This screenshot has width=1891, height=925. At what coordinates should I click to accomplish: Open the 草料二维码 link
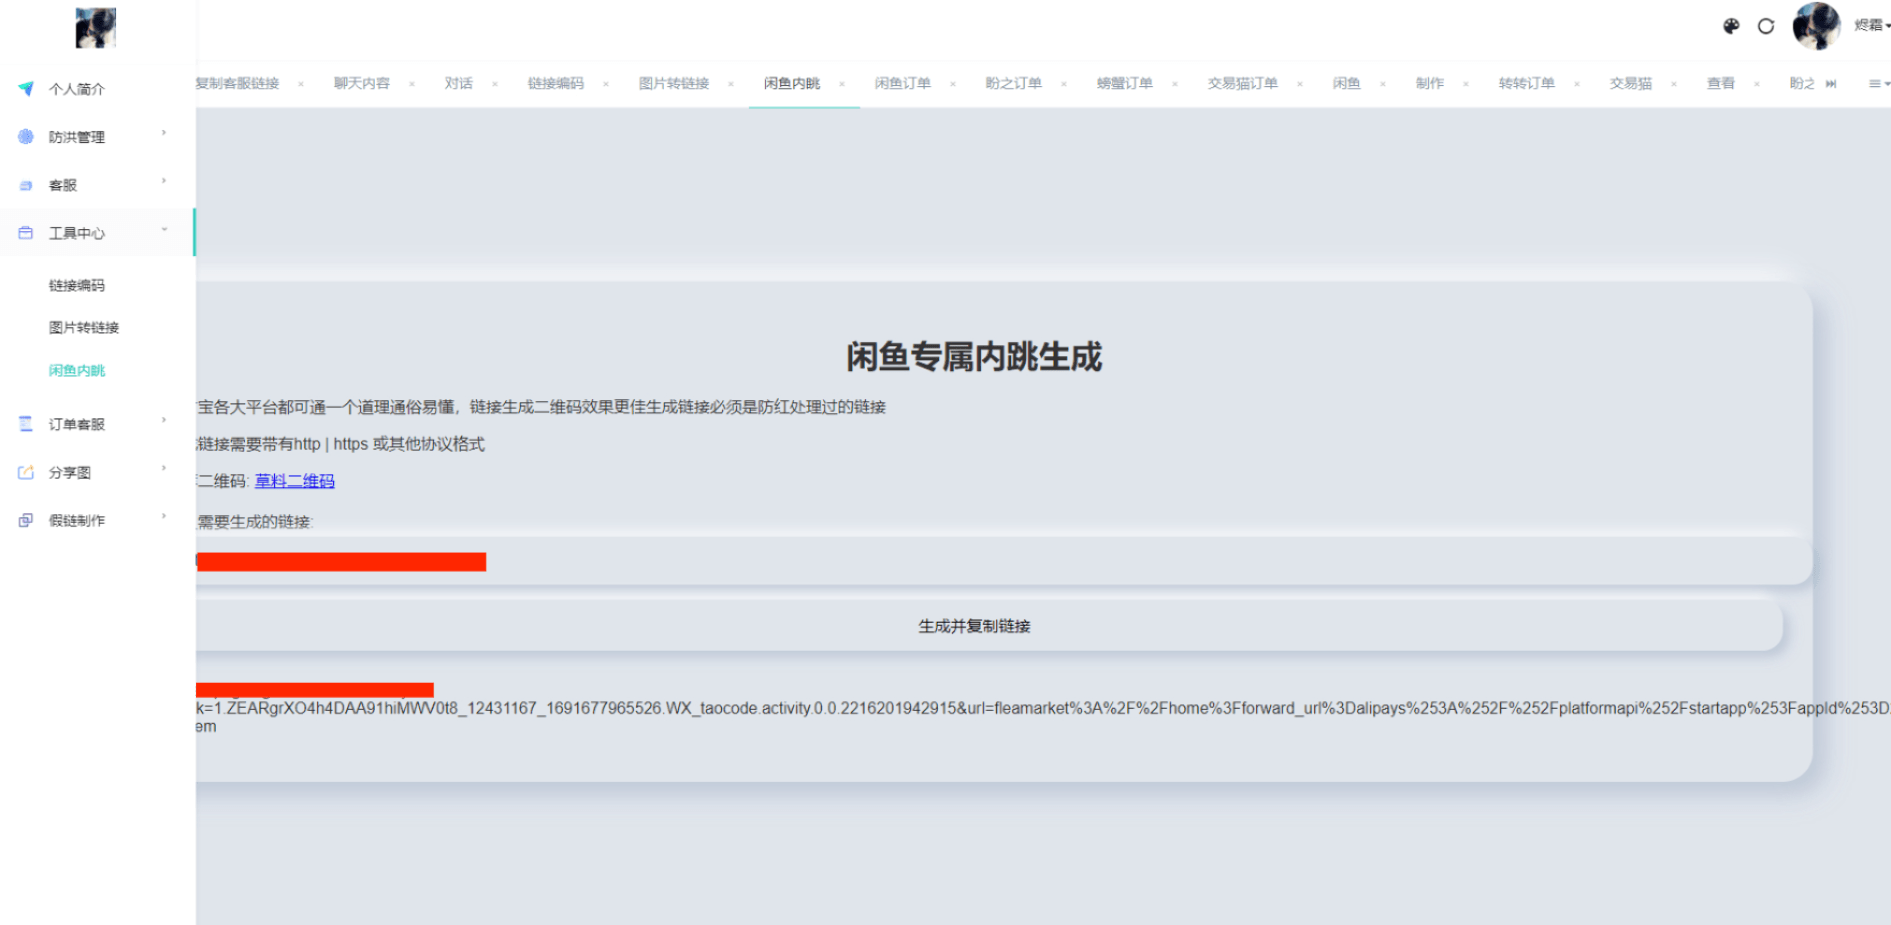(x=295, y=481)
